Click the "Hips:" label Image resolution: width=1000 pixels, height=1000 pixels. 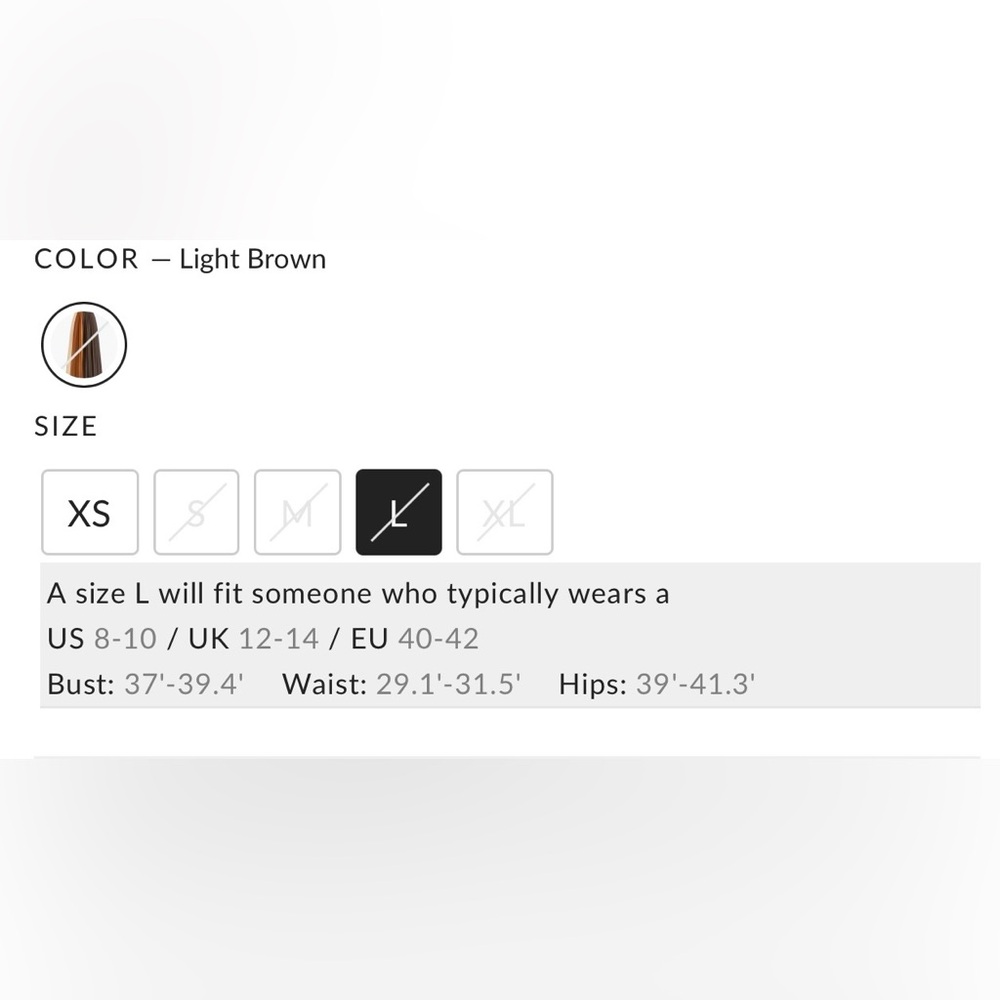(592, 684)
